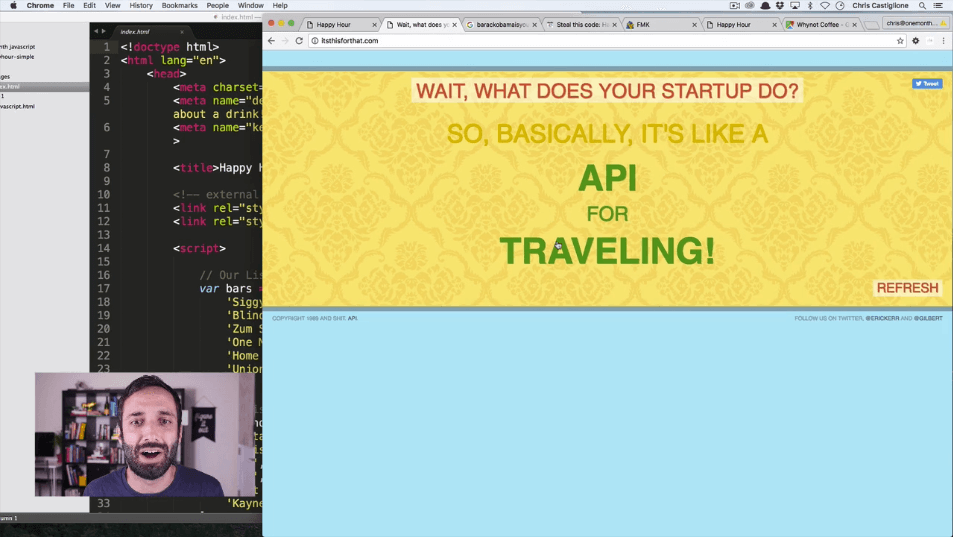Viewport: 953px width, 538px height.
Task: Open the API link in the page footer
Action: click(353, 319)
